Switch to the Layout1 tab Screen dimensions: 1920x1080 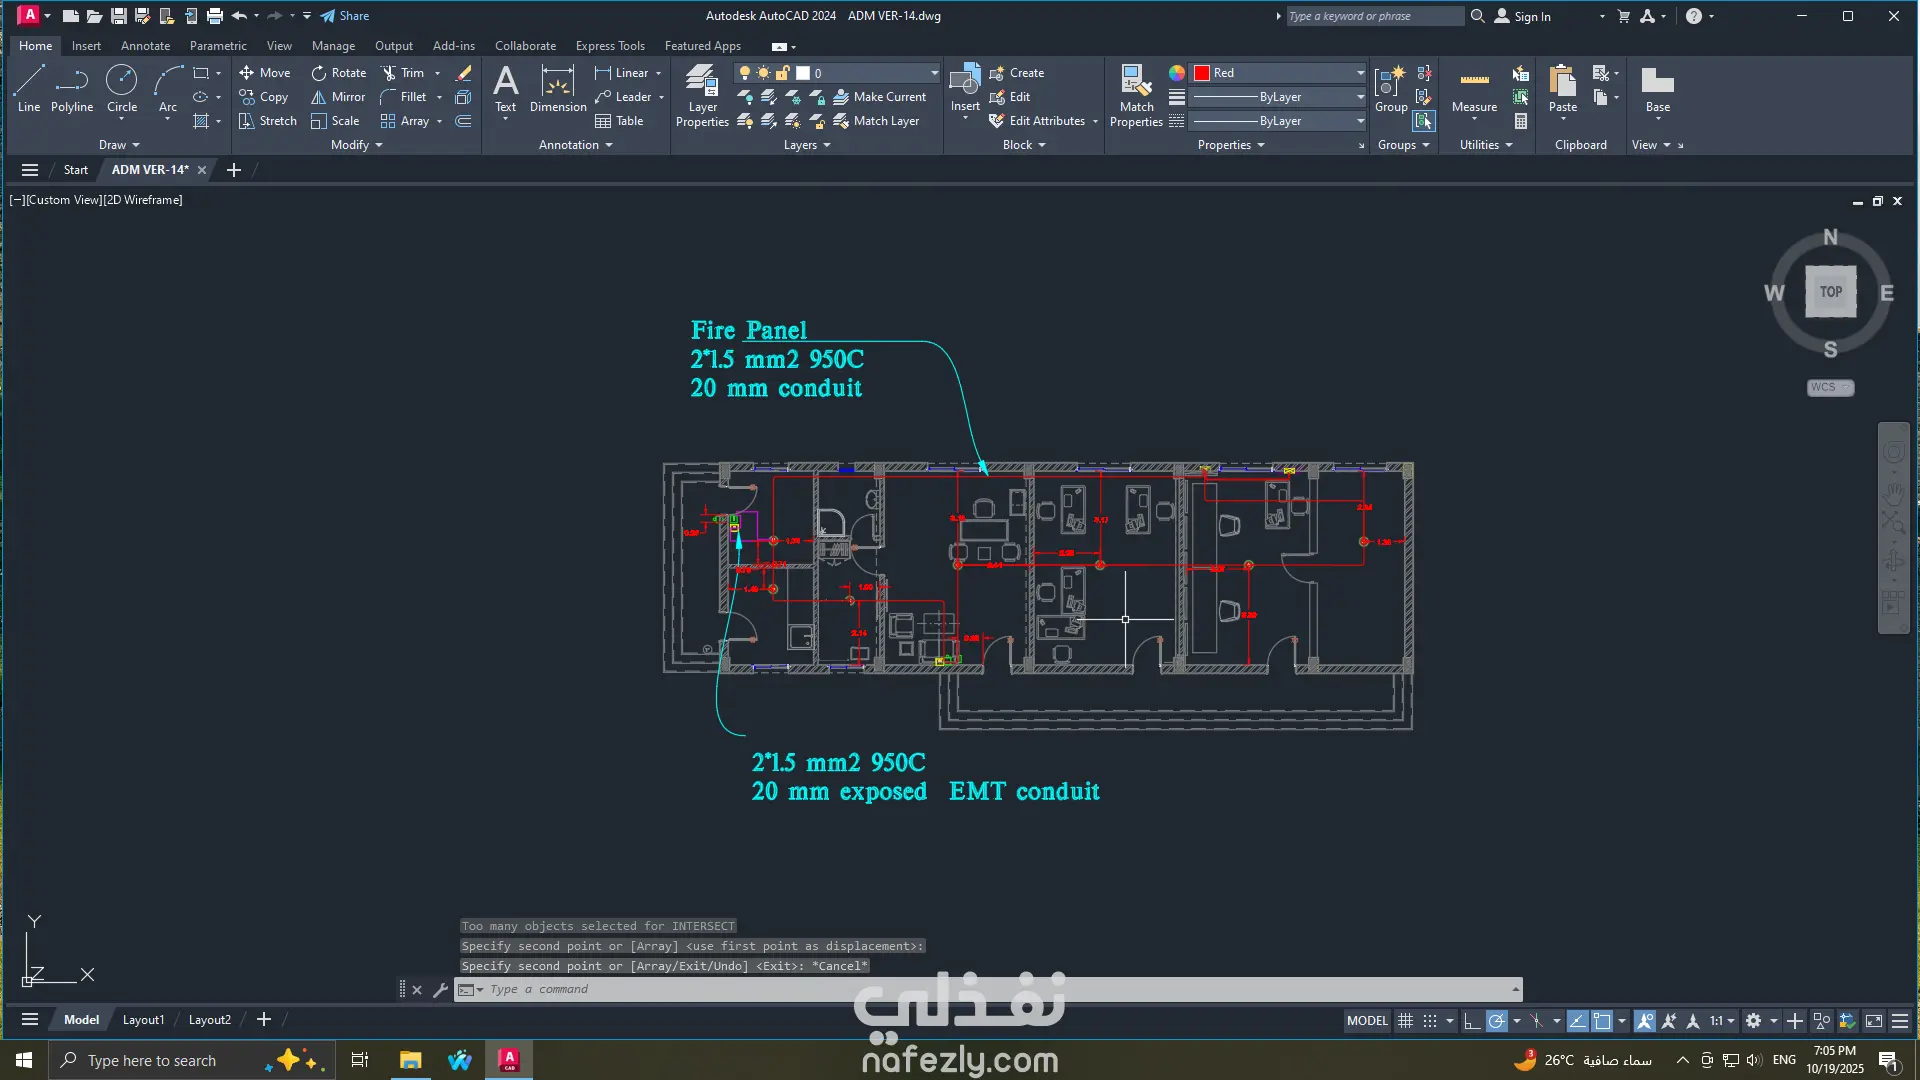click(143, 1020)
